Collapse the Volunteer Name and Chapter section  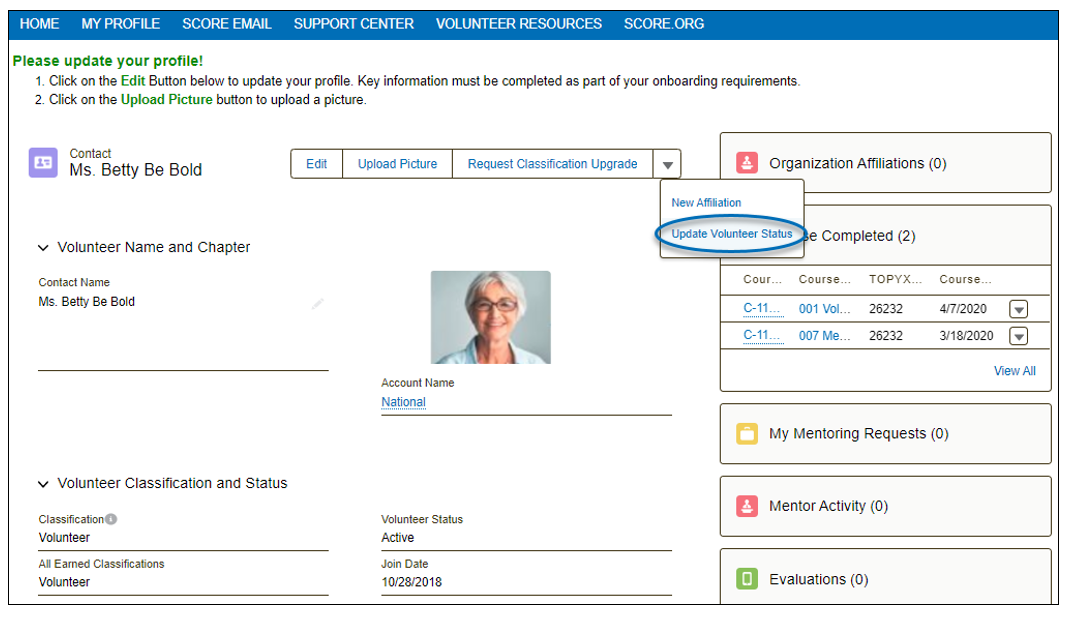tap(43, 248)
